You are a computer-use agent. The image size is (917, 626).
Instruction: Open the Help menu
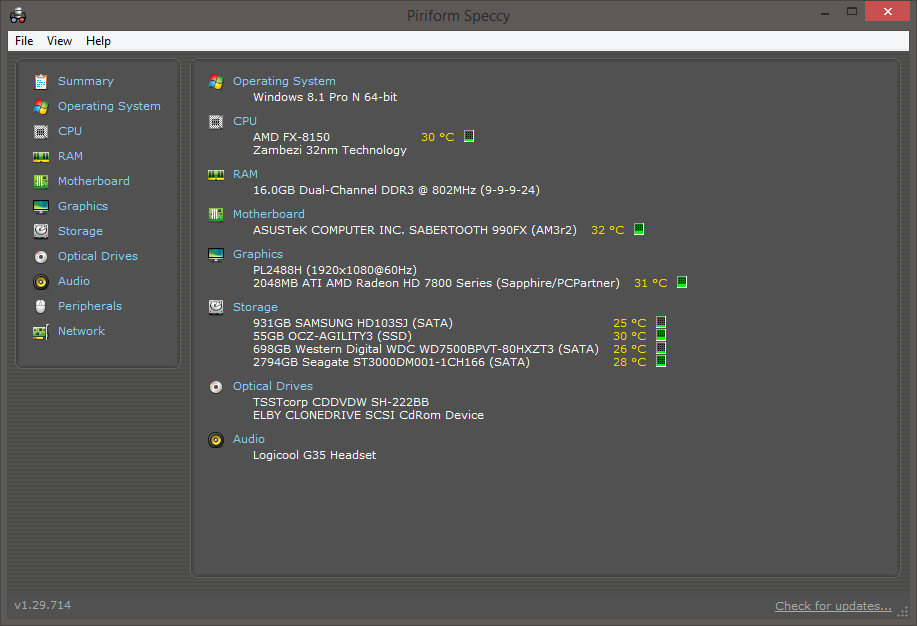[x=98, y=41]
